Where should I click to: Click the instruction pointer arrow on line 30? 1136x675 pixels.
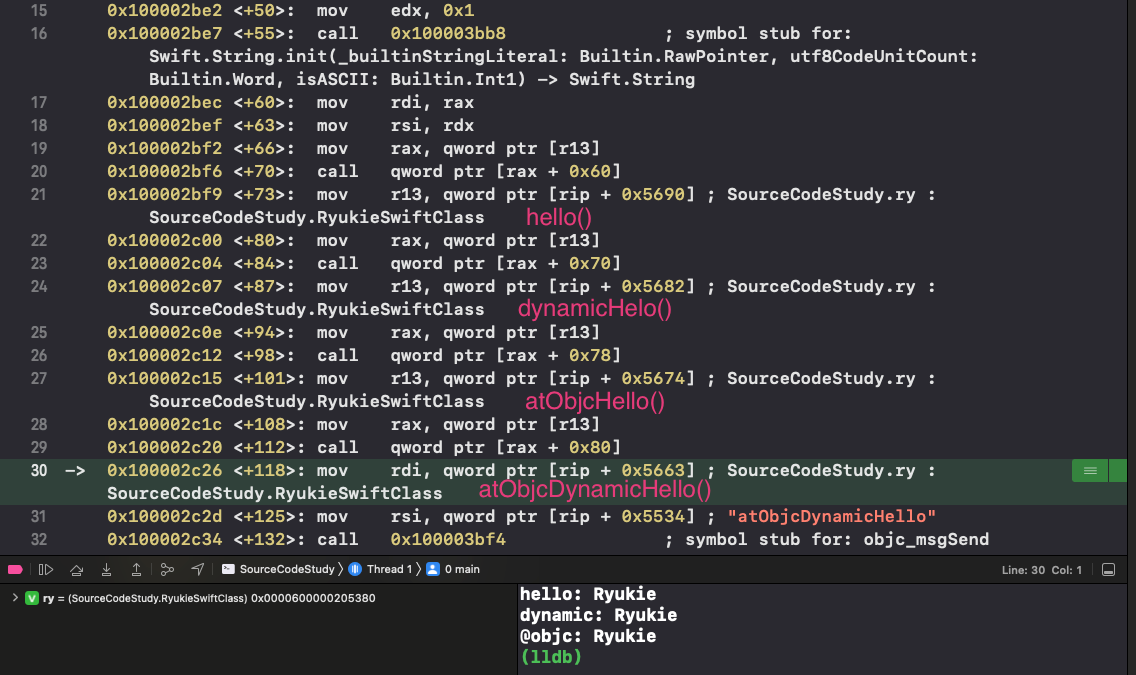pyautogui.click(x=75, y=471)
